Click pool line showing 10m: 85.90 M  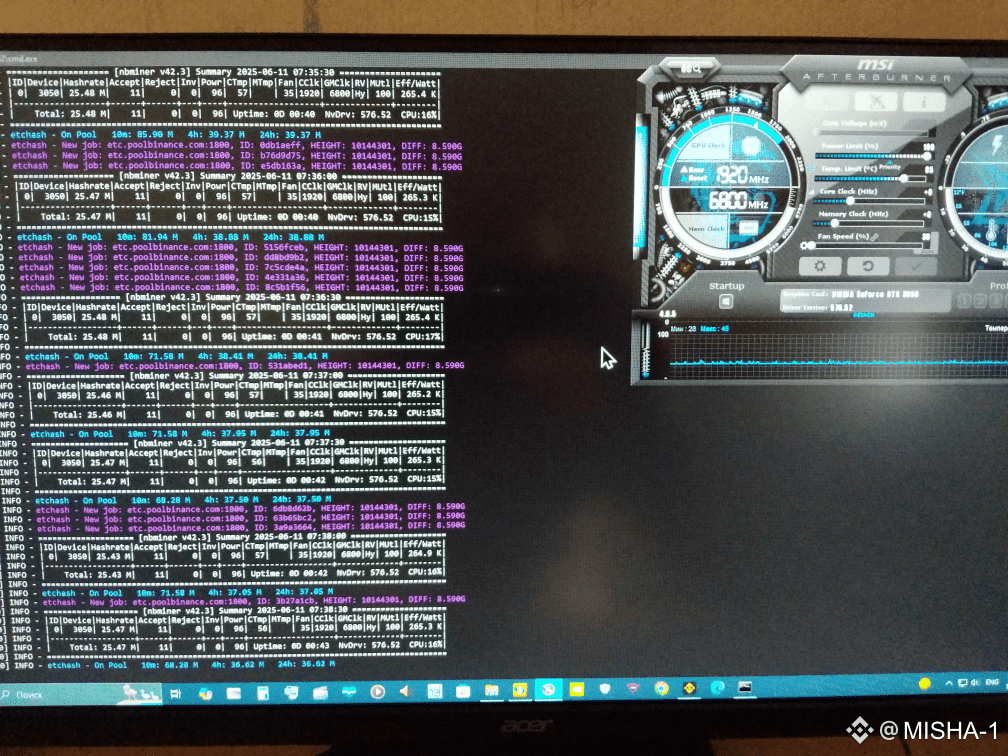[166, 135]
